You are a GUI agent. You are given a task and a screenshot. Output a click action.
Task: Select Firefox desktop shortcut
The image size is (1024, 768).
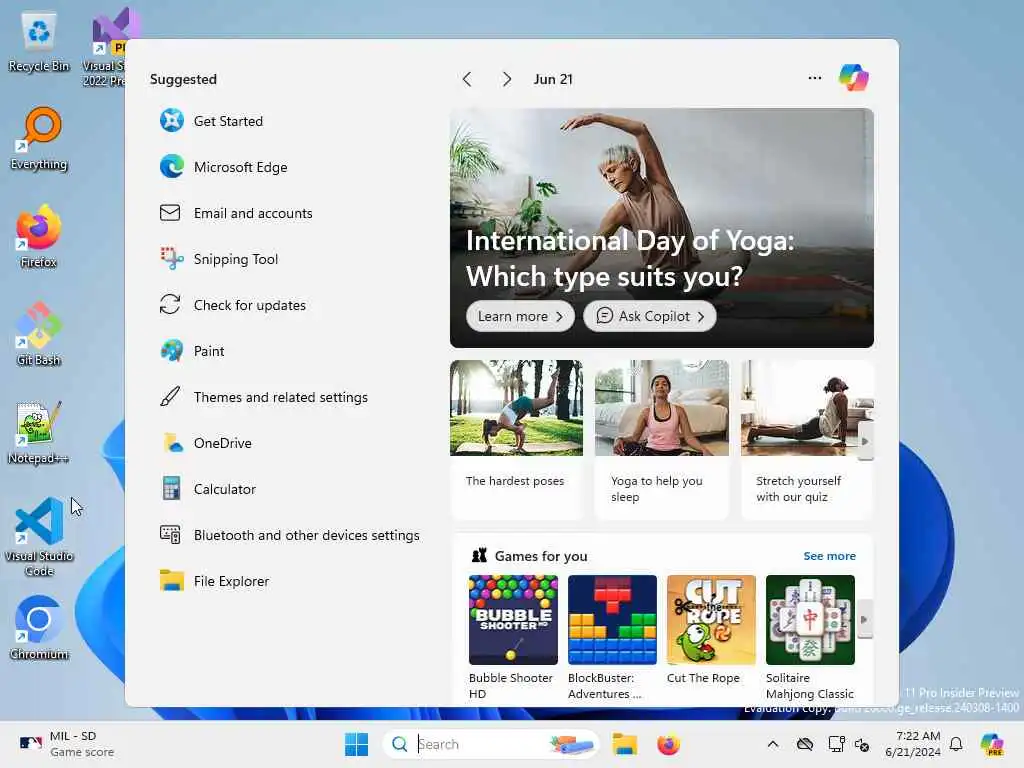(x=39, y=237)
